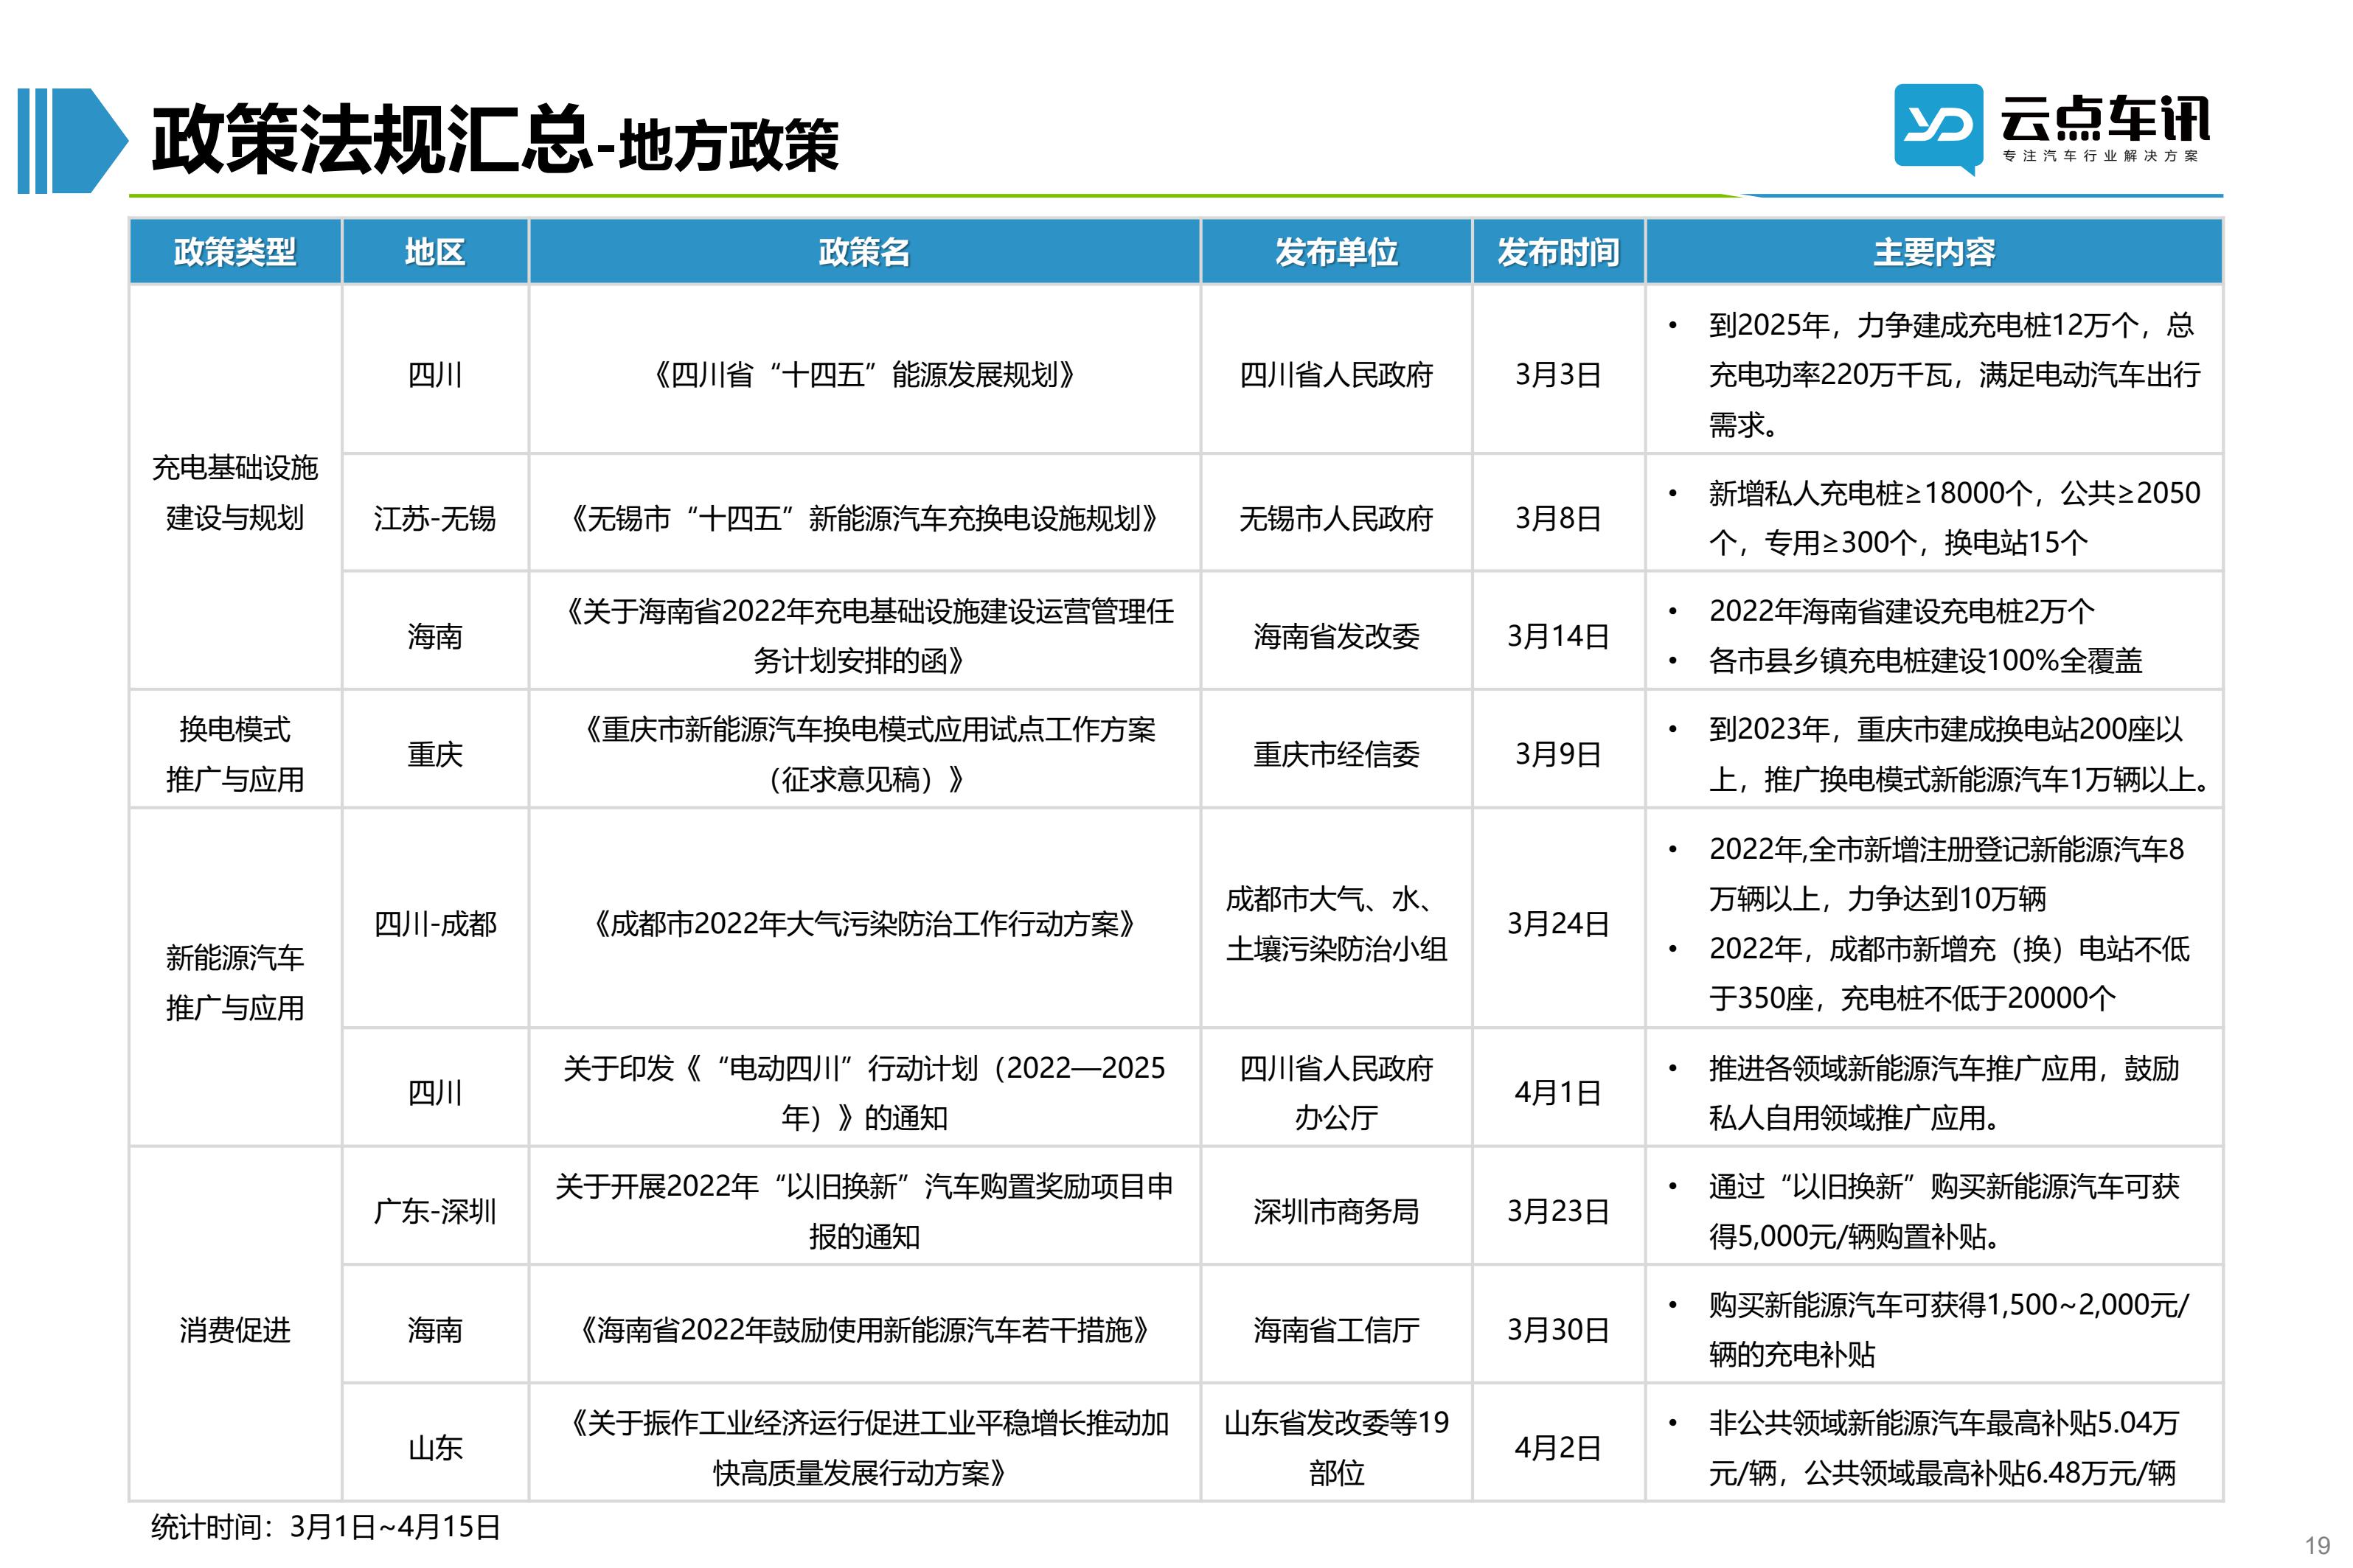Click the blue arrow title marker icon
Viewport: 2353px width, 1568px height.
point(73,141)
